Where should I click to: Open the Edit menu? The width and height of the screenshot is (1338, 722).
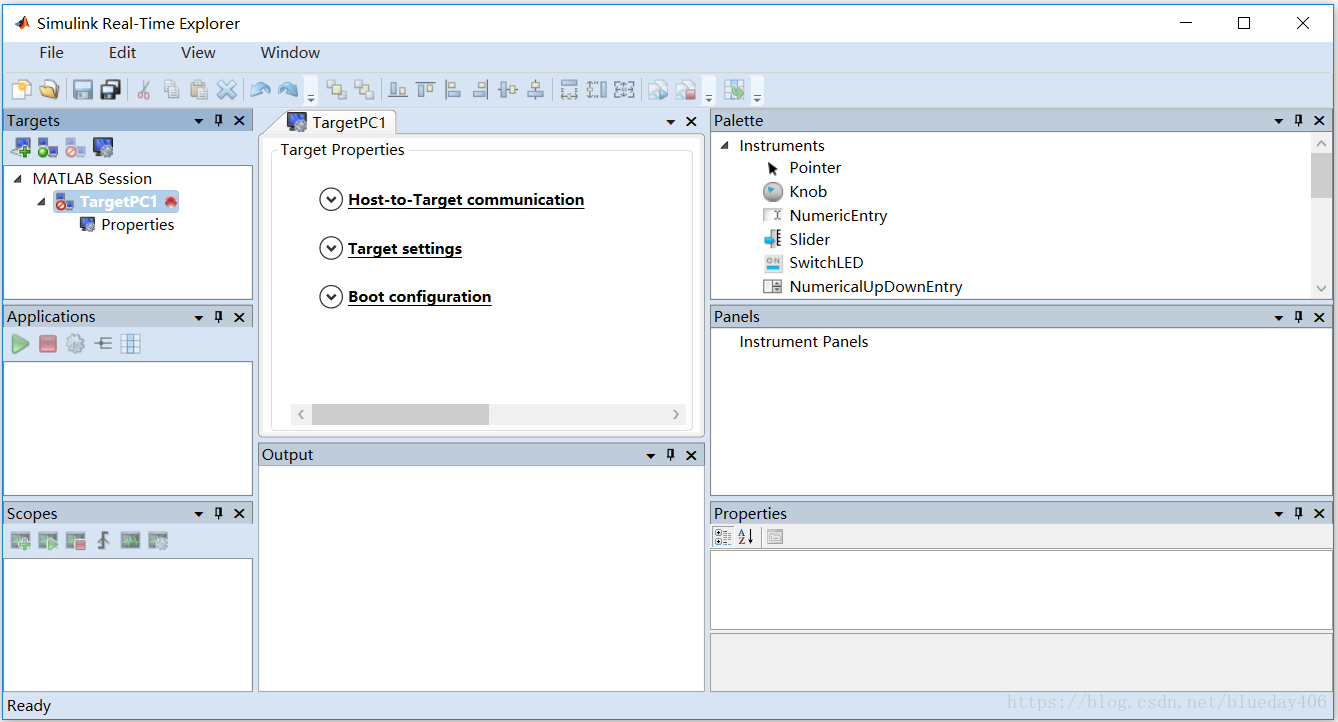click(x=123, y=53)
